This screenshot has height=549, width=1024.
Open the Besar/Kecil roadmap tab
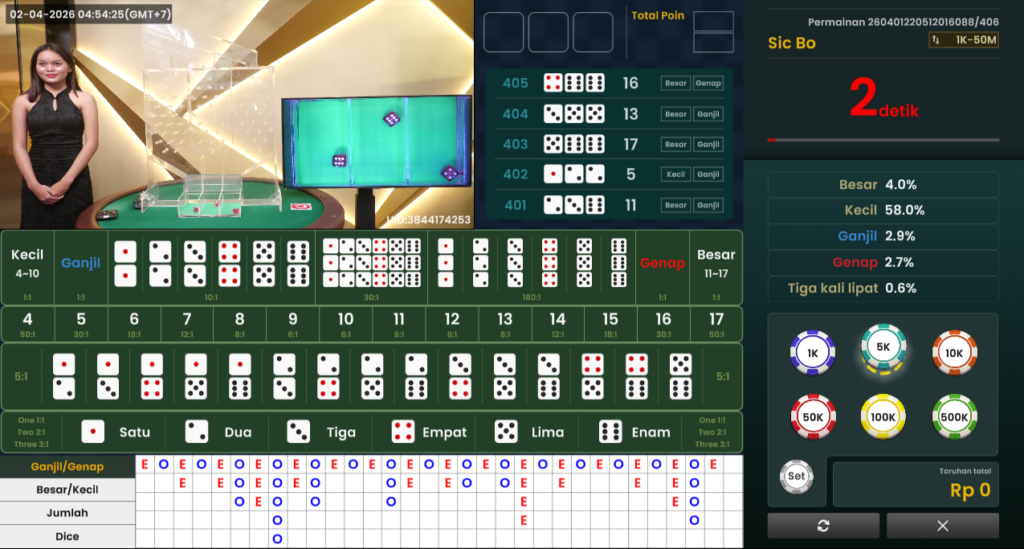pyautogui.click(x=67, y=490)
